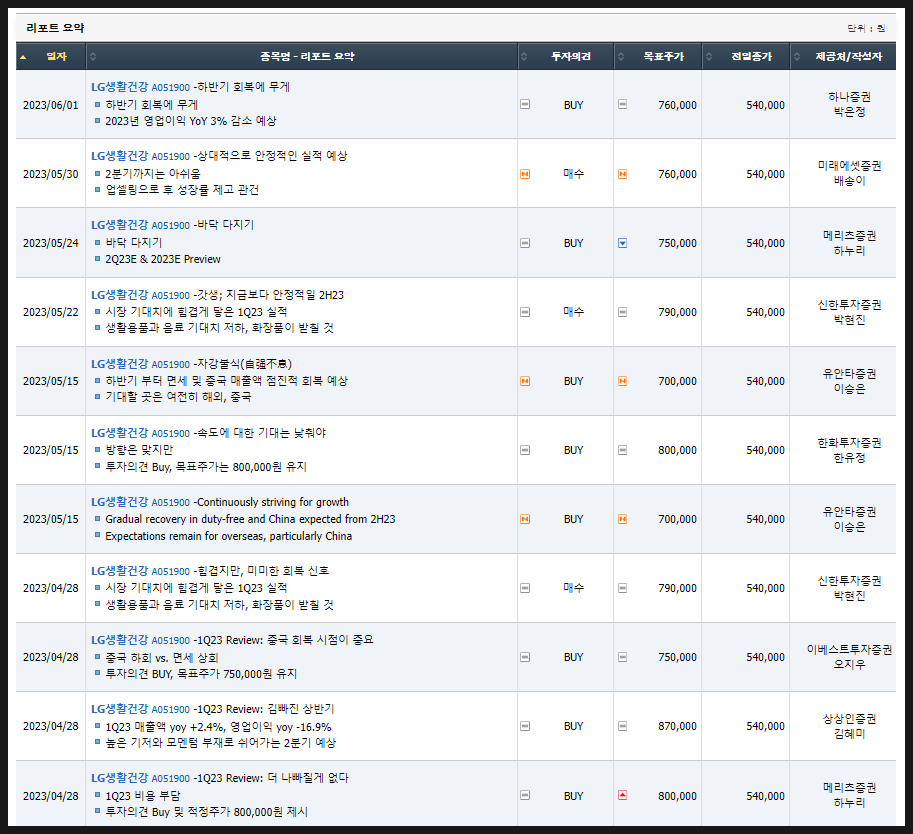Viewport: 913px width, 834px height.
Task: Click the red target-price-raised arrow in 더 나빠질게 없다 row
Action: (x=622, y=796)
